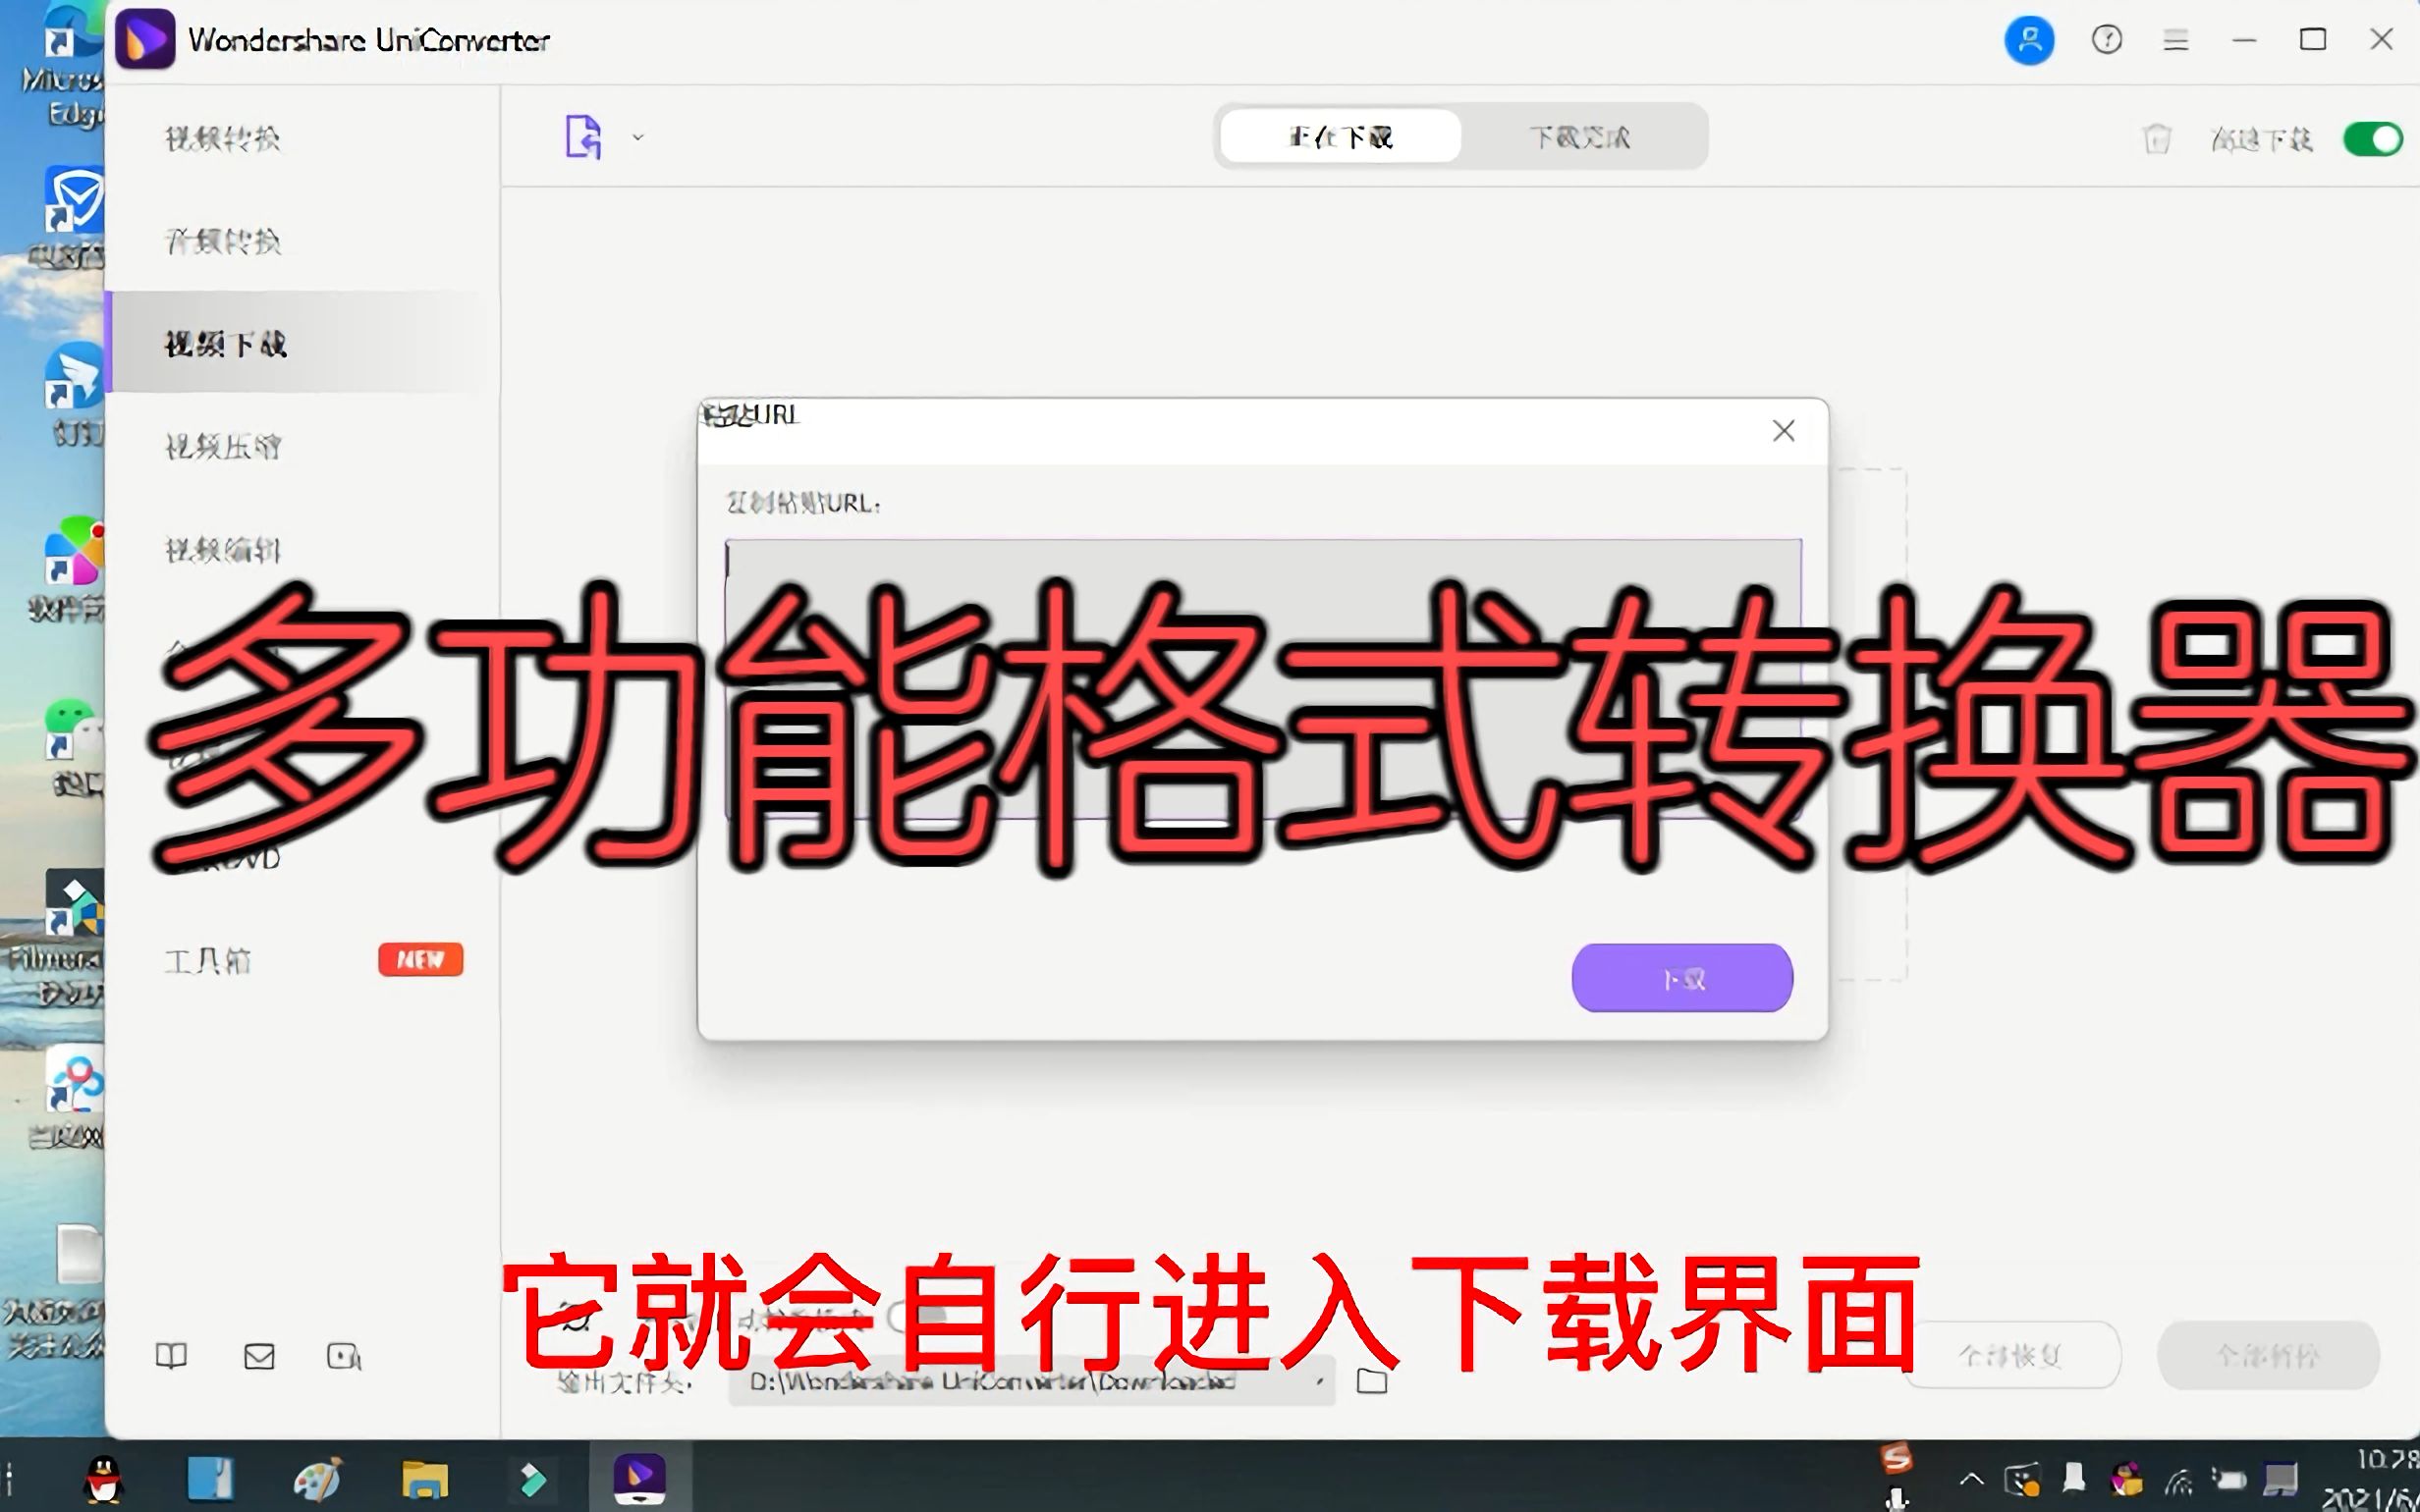Open the Paint palette icon in taskbar
Image resolution: width=2420 pixels, height=1512 pixels.
coord(318,1479)
